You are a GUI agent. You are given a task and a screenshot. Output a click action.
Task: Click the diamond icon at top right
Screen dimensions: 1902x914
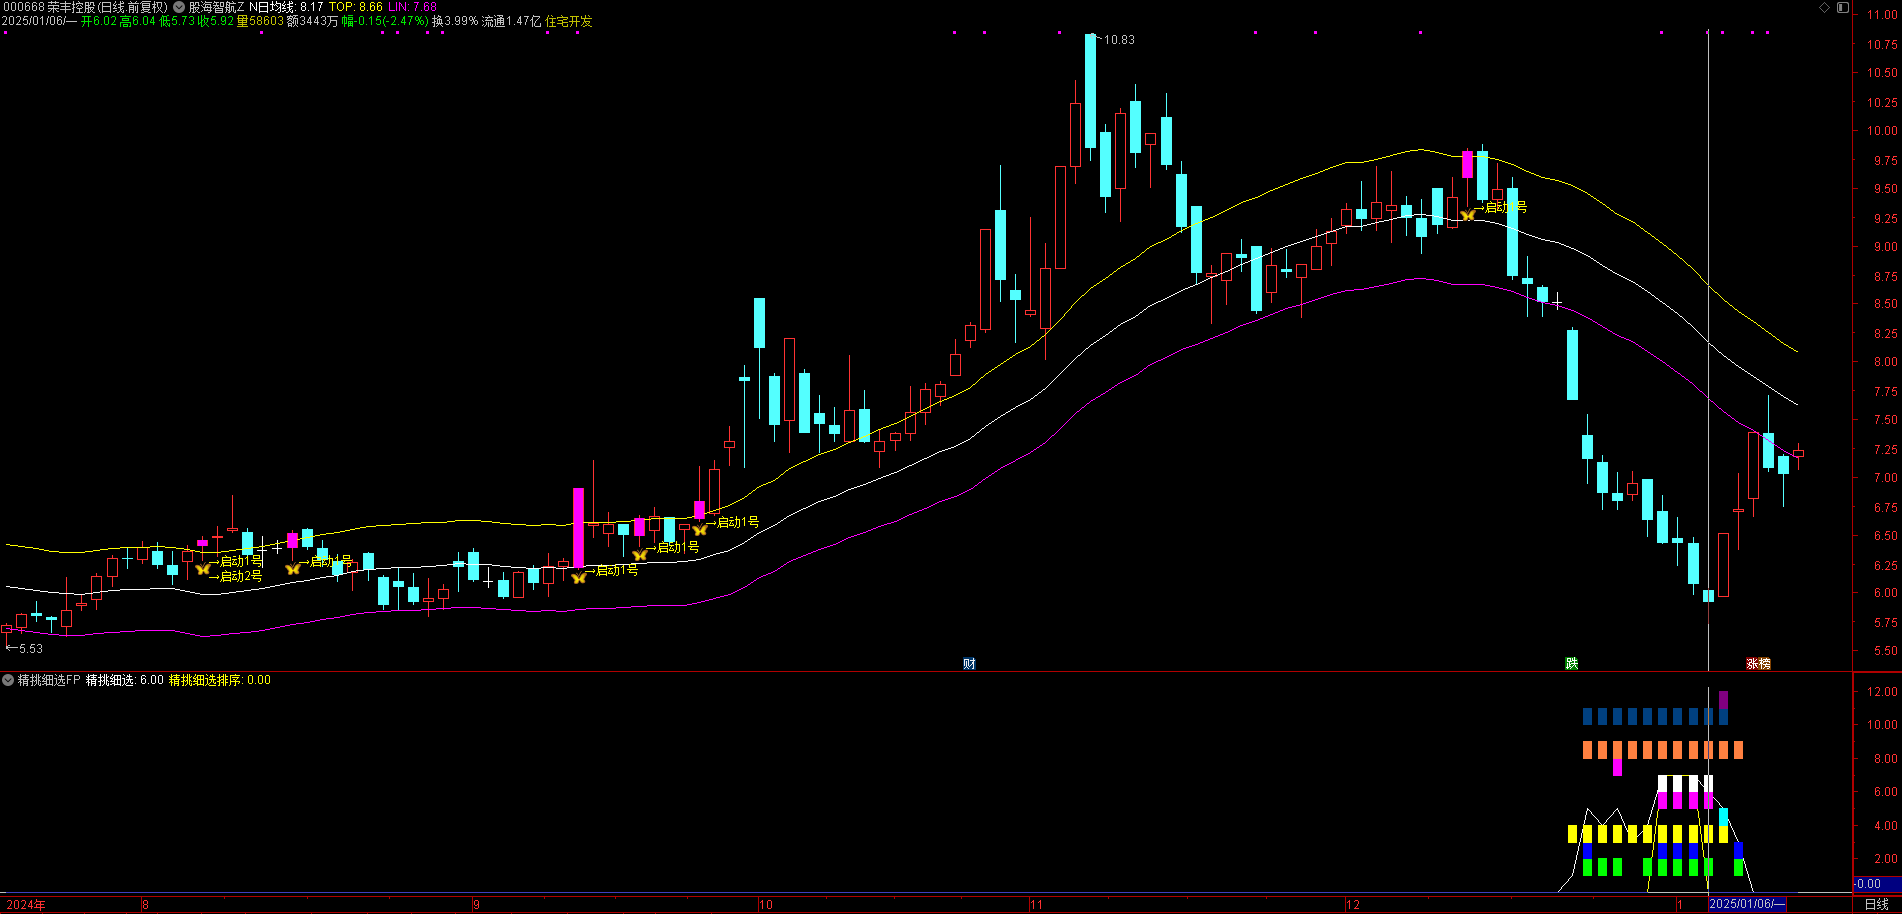click(x=1824, y=7)
